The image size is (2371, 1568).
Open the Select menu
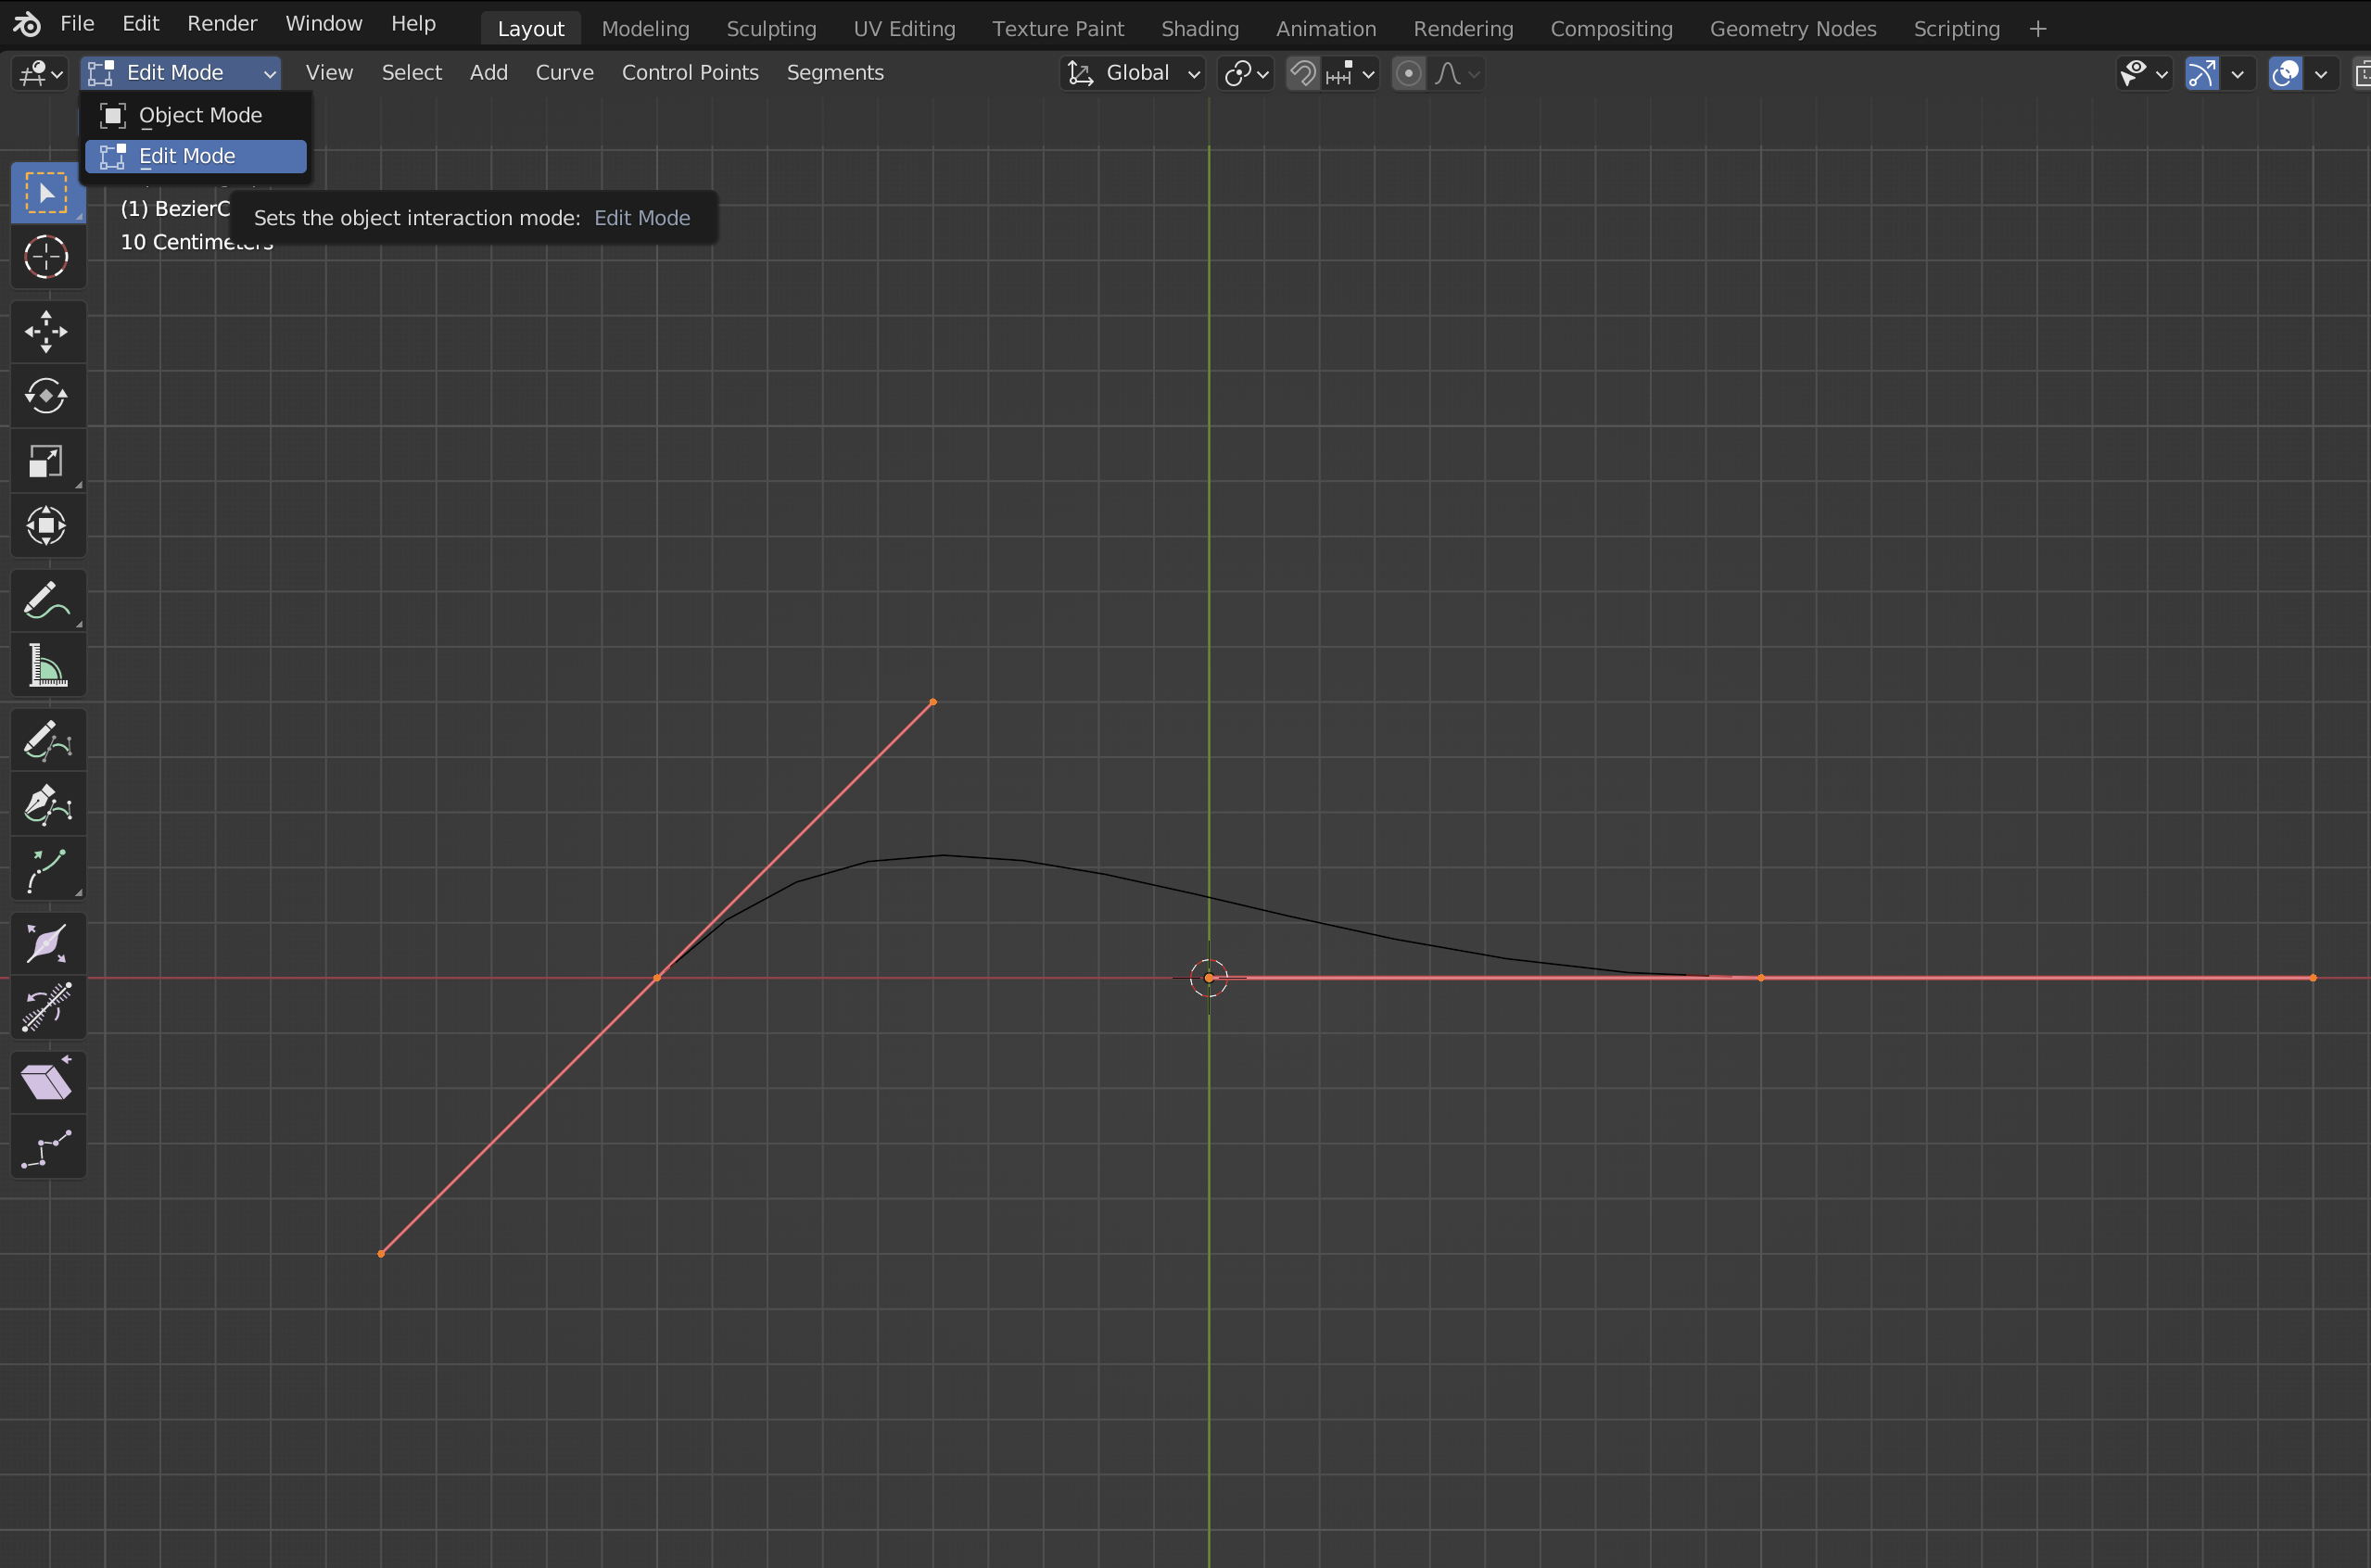coord(412,73)
